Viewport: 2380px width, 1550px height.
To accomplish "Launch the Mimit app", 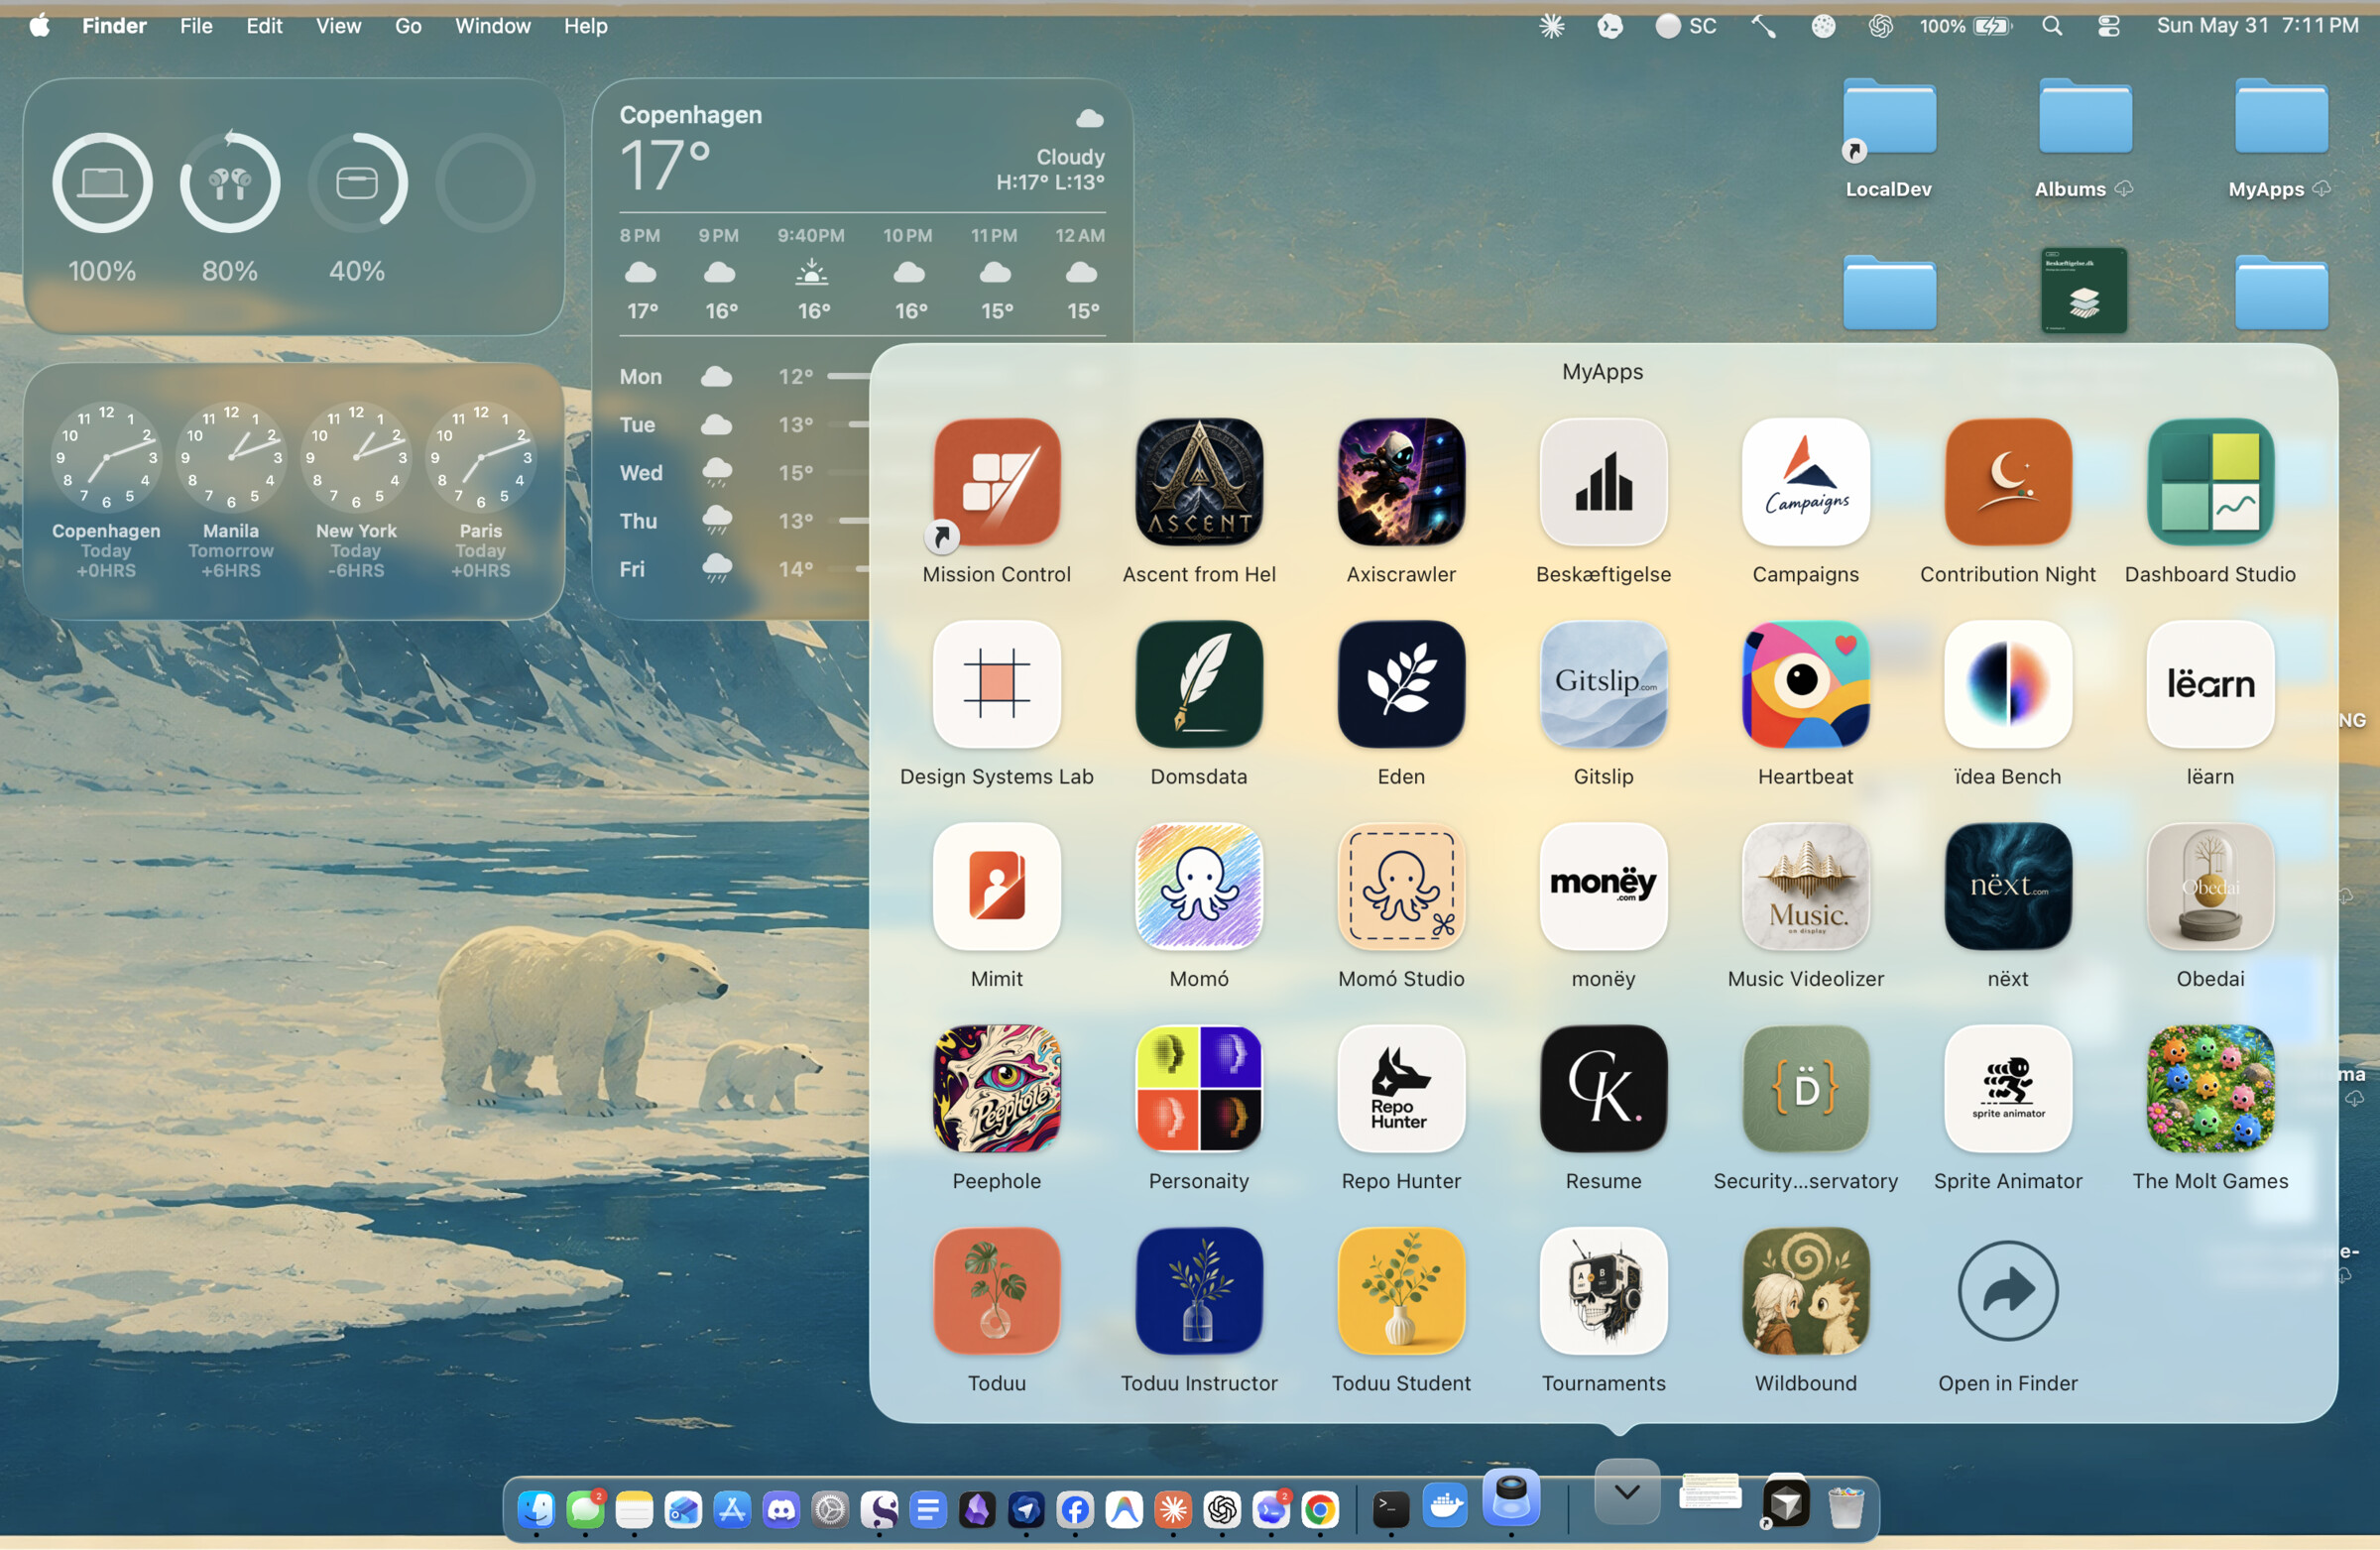I will point(997,886).
